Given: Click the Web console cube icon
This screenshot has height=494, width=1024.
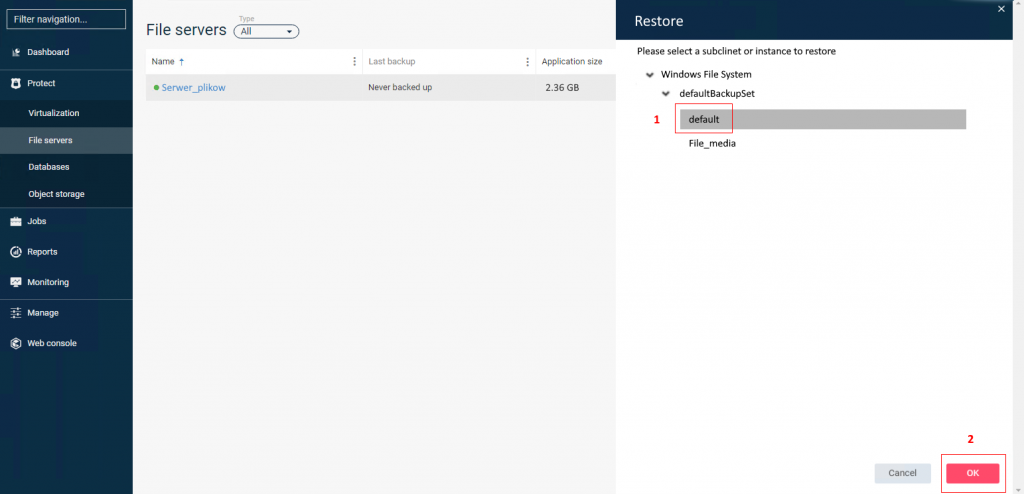Looking at the screenshot, I should [x=16, y=343].
